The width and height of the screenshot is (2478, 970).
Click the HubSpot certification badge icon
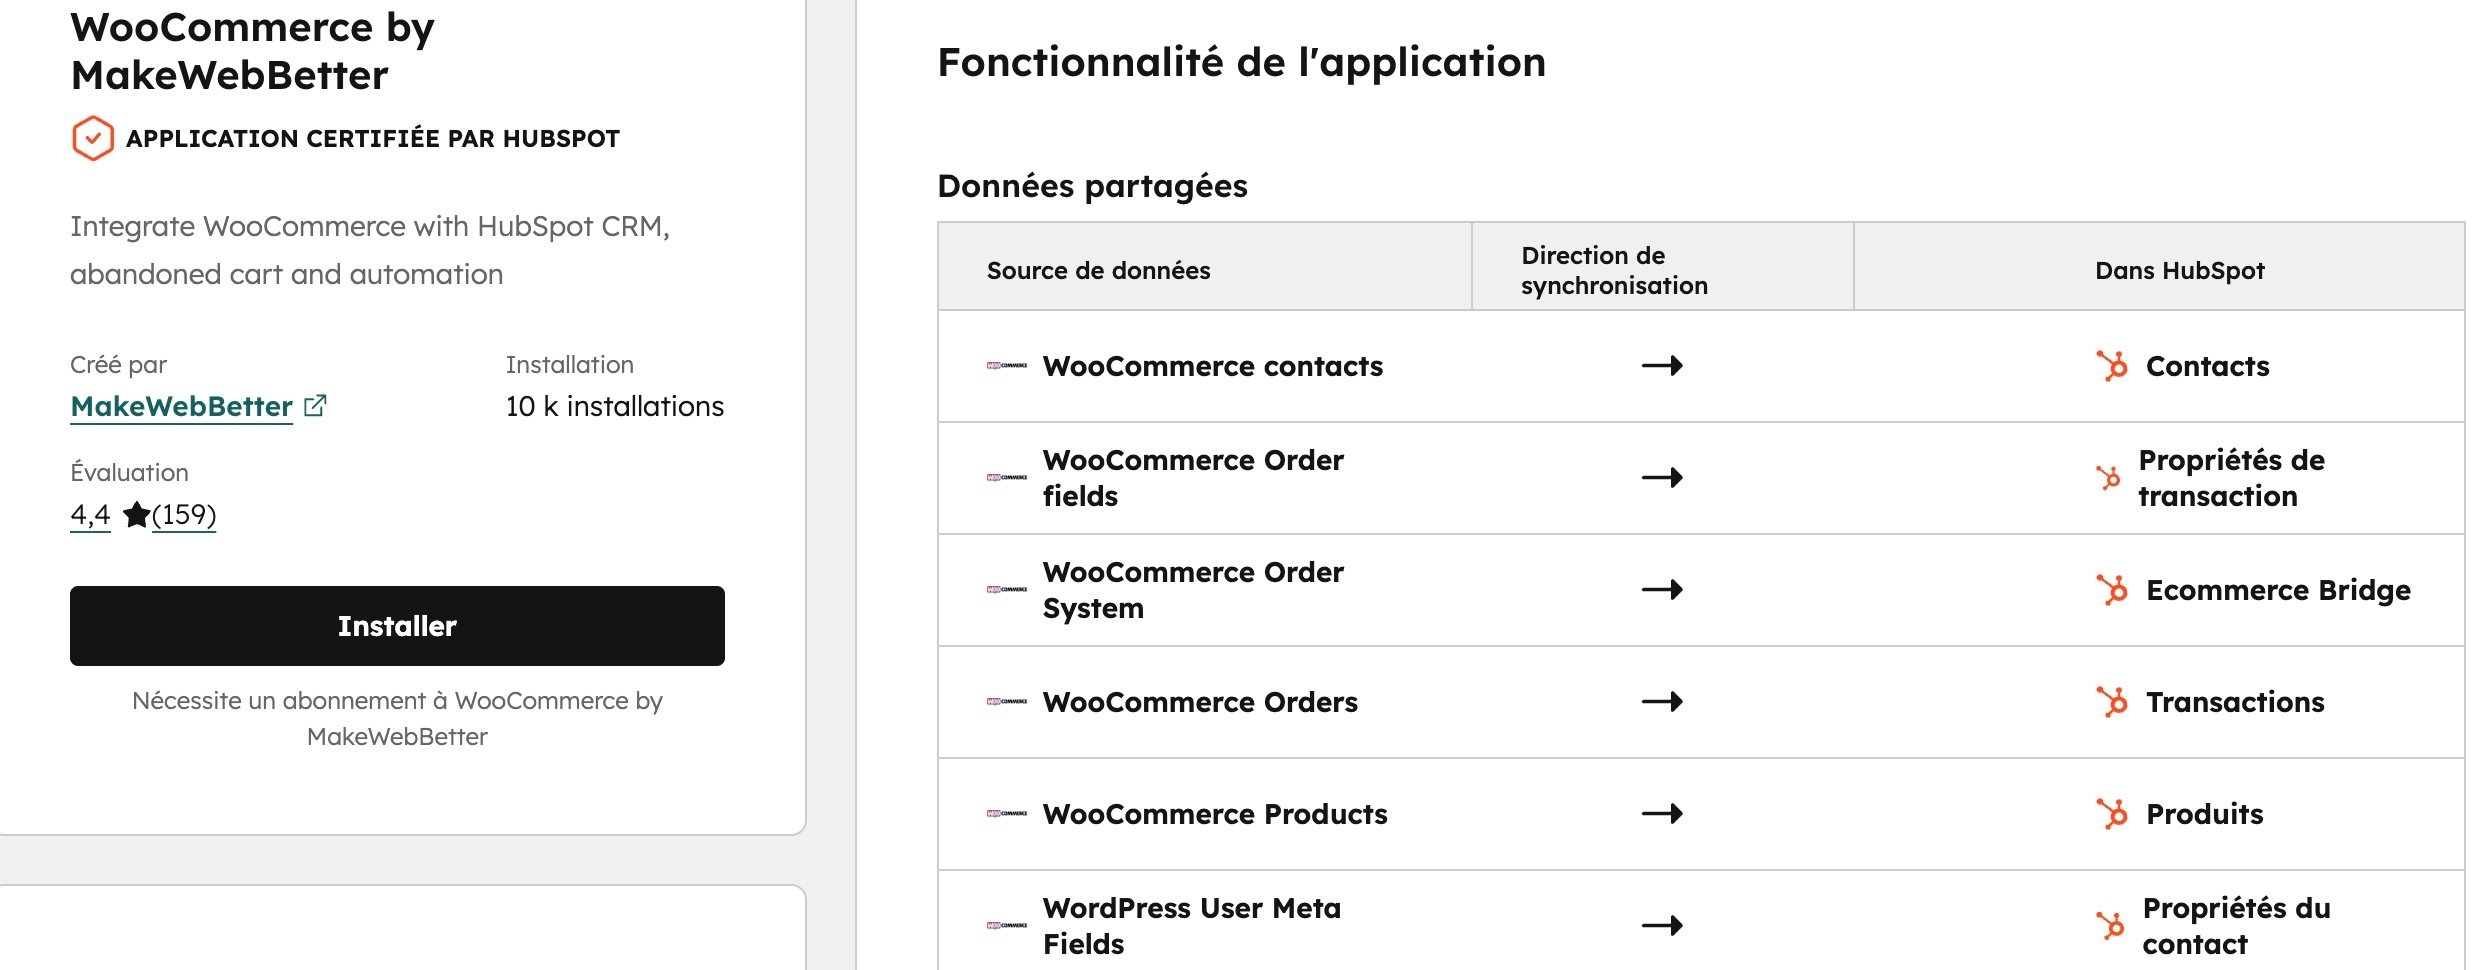[x=93, y=139]
